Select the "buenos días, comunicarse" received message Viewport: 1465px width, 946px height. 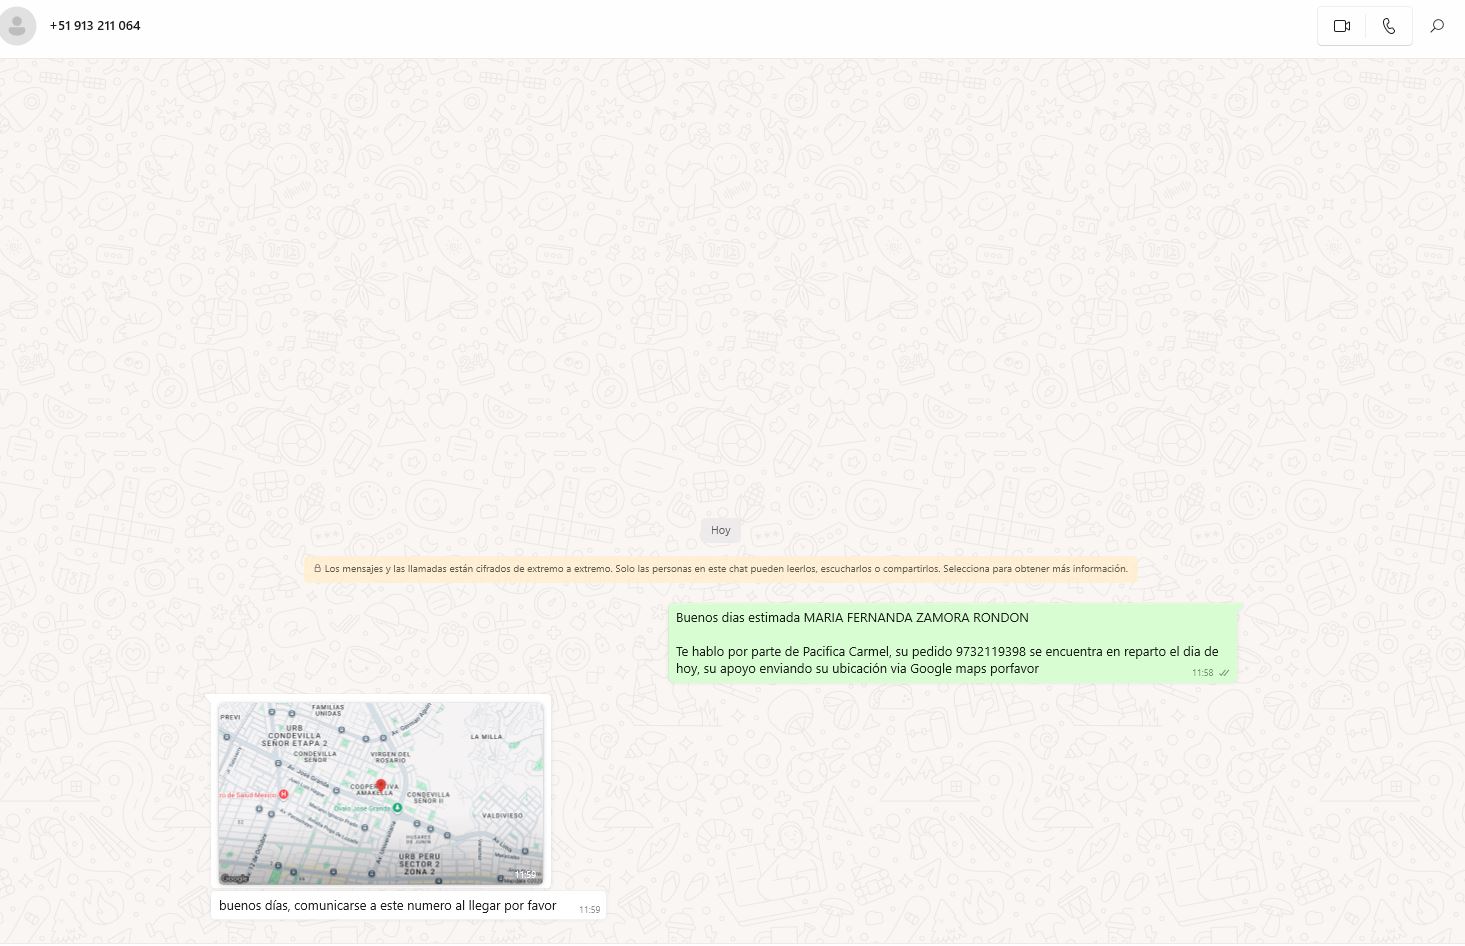387,906
